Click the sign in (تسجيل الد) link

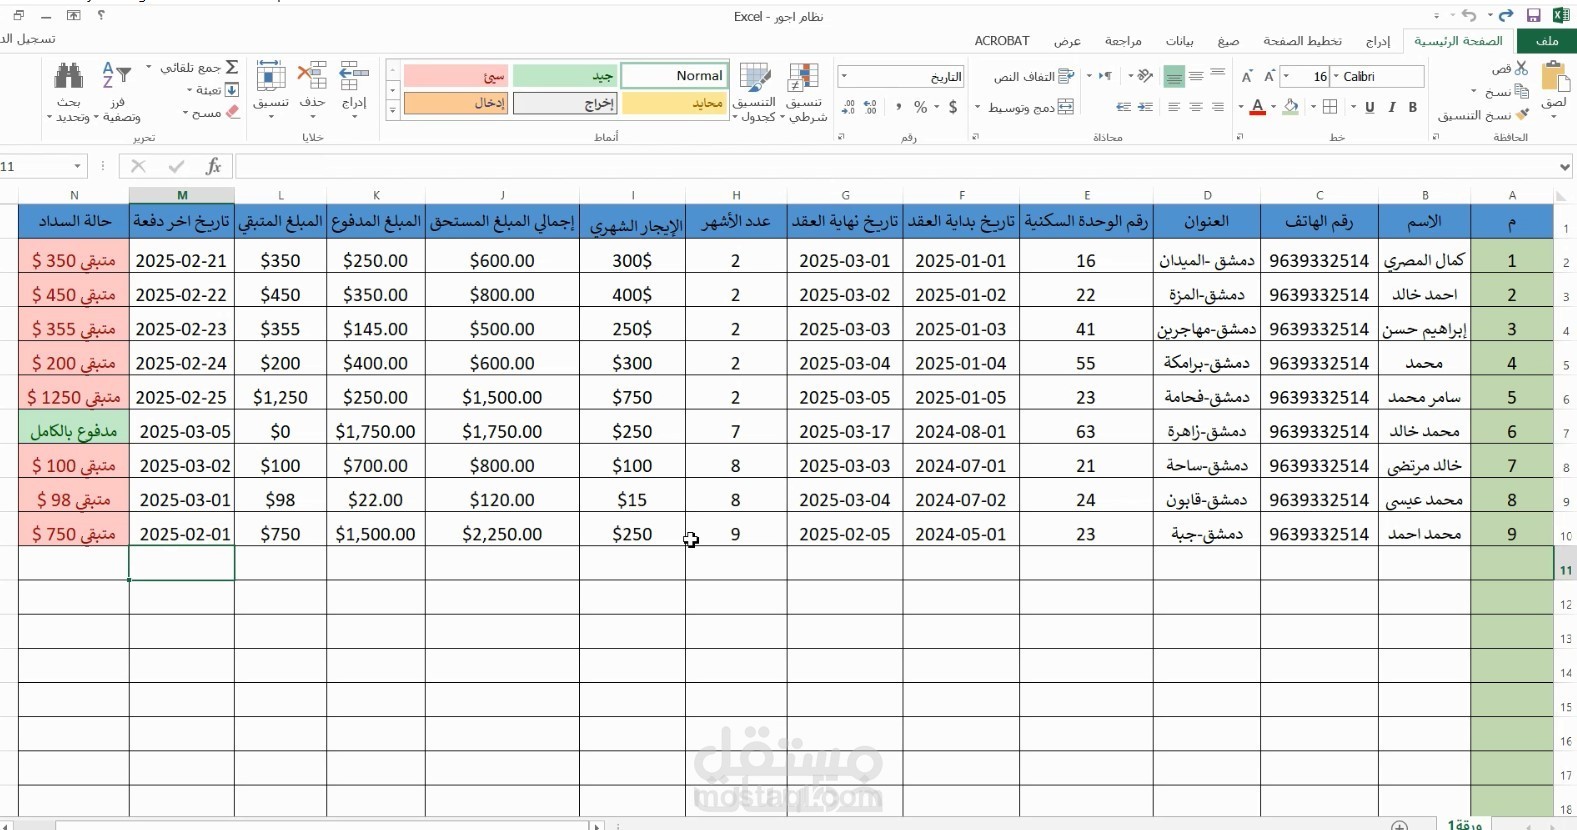(x=28, y=39)
